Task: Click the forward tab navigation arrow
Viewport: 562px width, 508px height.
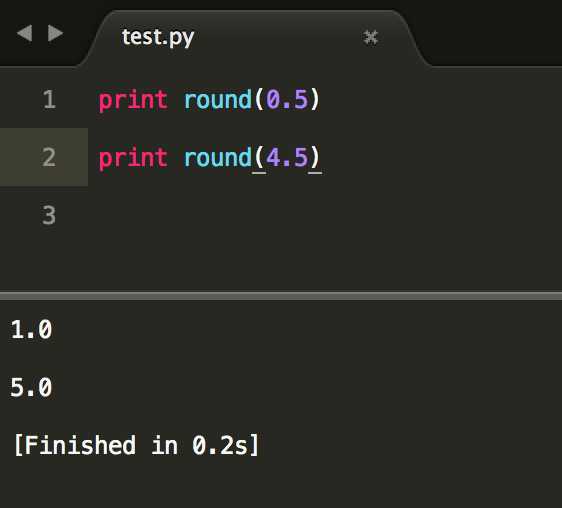Action: point(56,33)
